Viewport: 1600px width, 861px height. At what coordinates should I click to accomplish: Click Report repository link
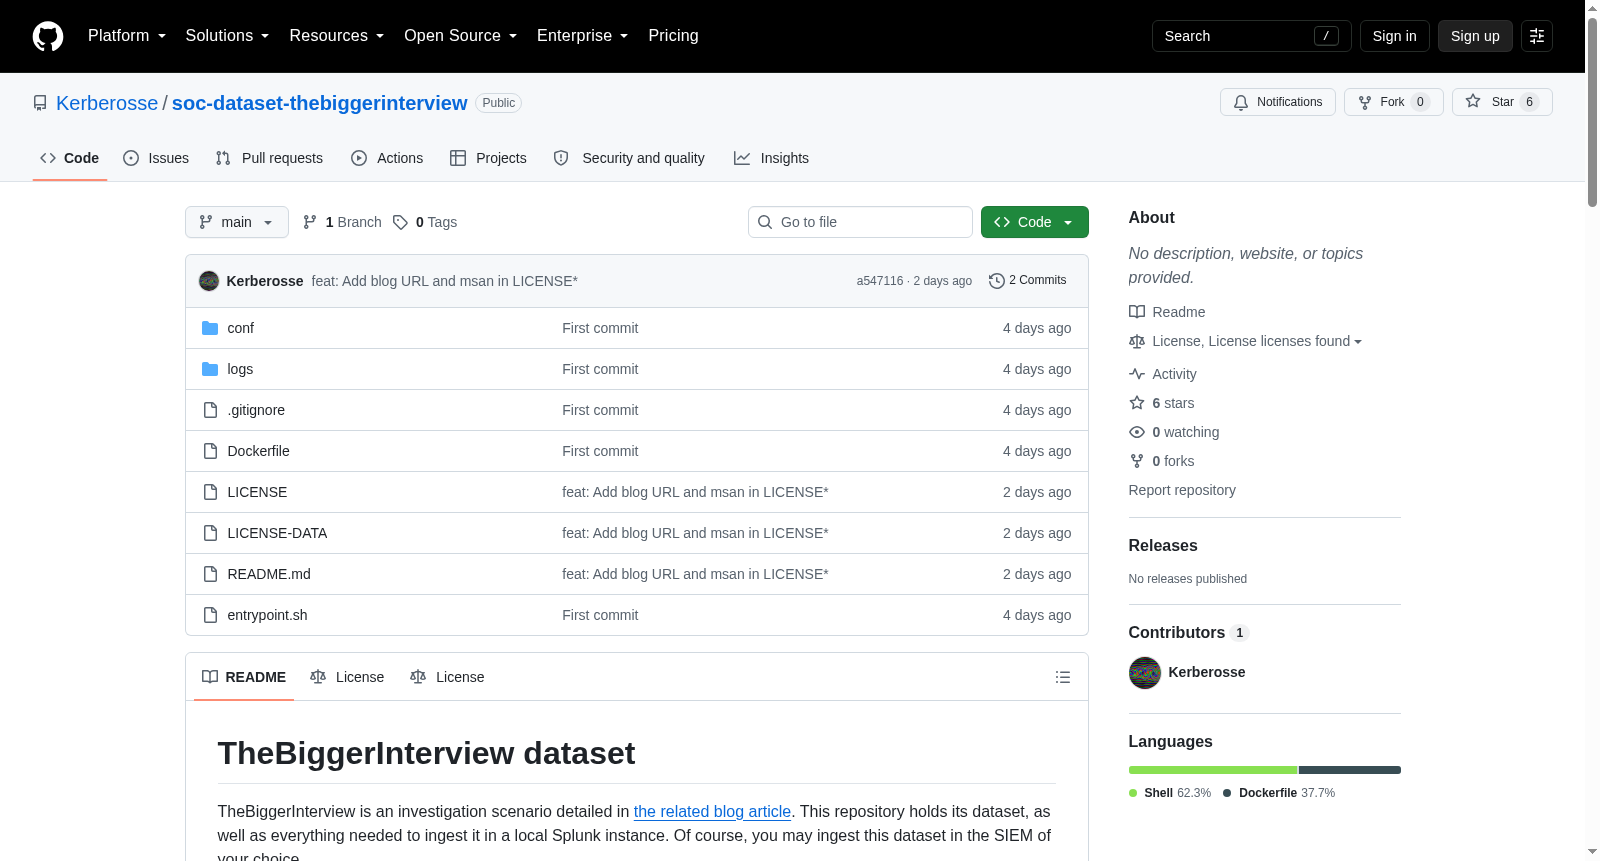[x=1182, y=490]
